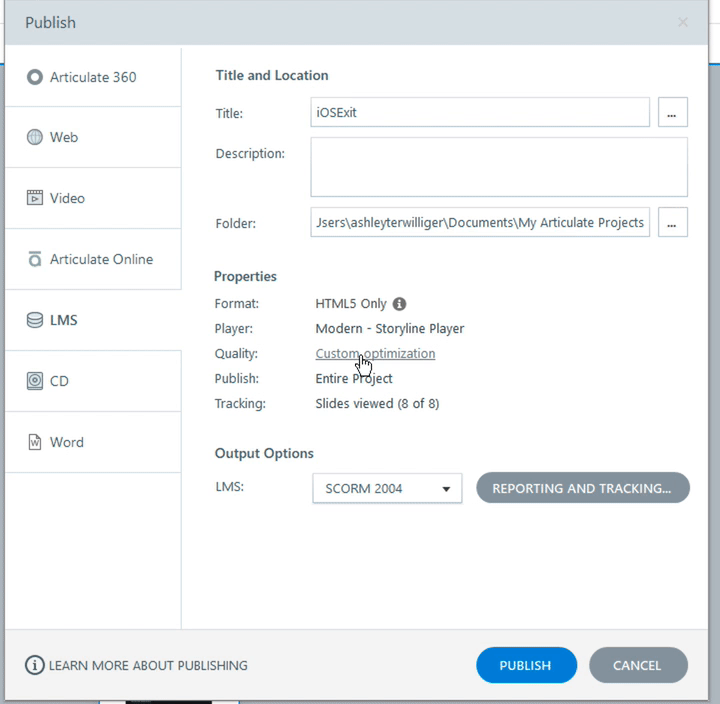Click the Articulate Online icon

(x=35, y=259)
